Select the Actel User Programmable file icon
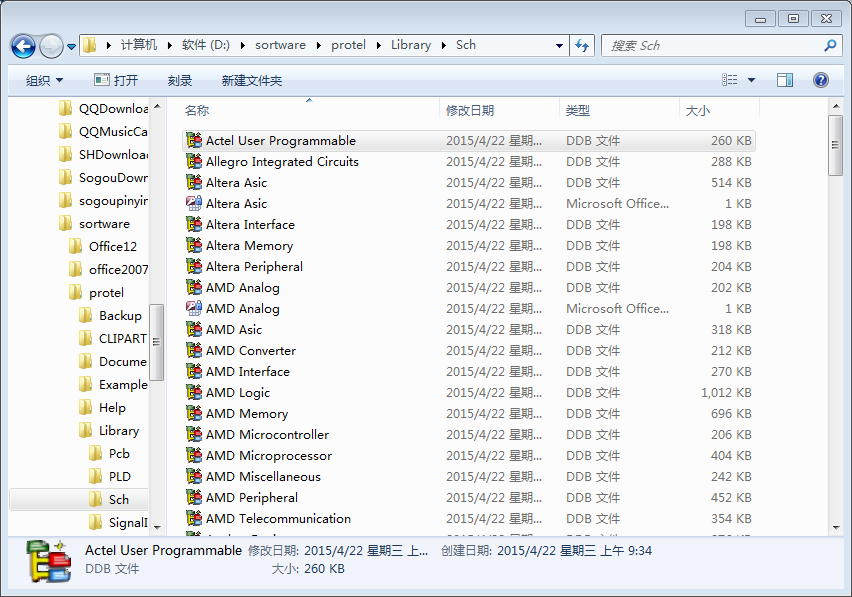 coord(194,141)
